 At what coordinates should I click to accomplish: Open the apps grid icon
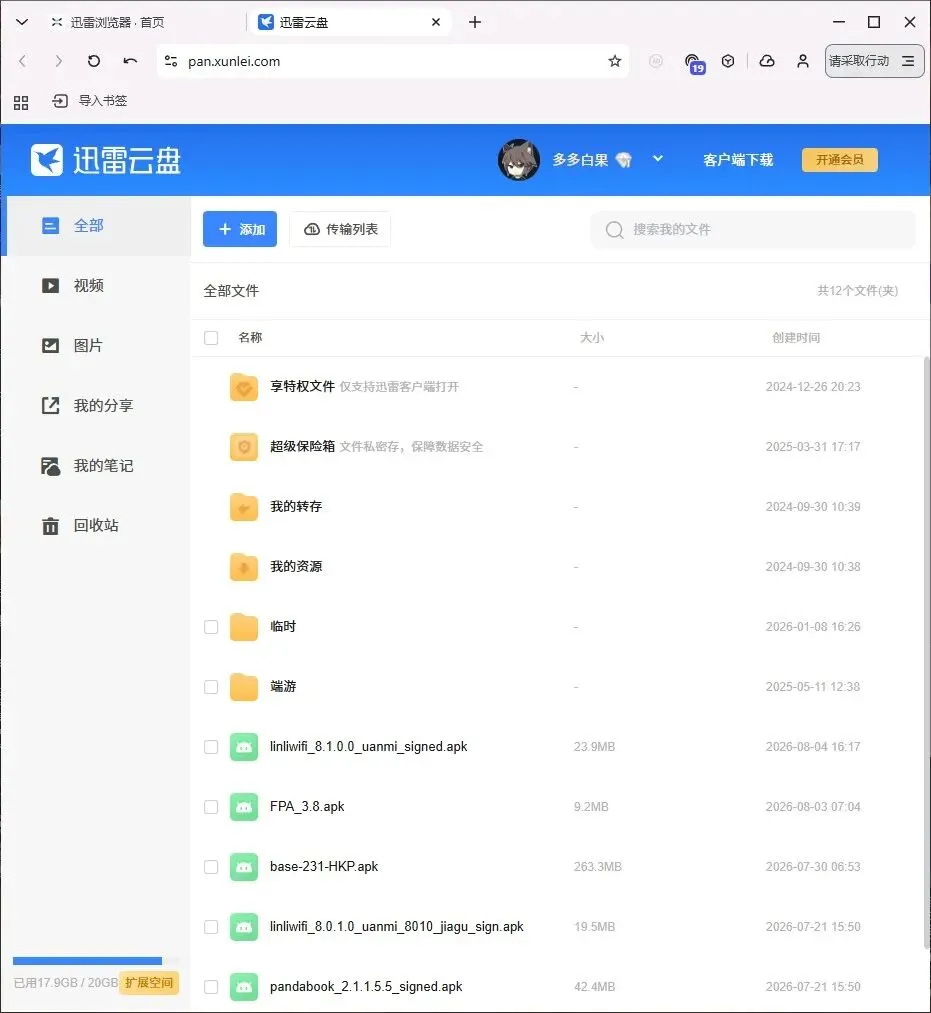click(21, 101)
